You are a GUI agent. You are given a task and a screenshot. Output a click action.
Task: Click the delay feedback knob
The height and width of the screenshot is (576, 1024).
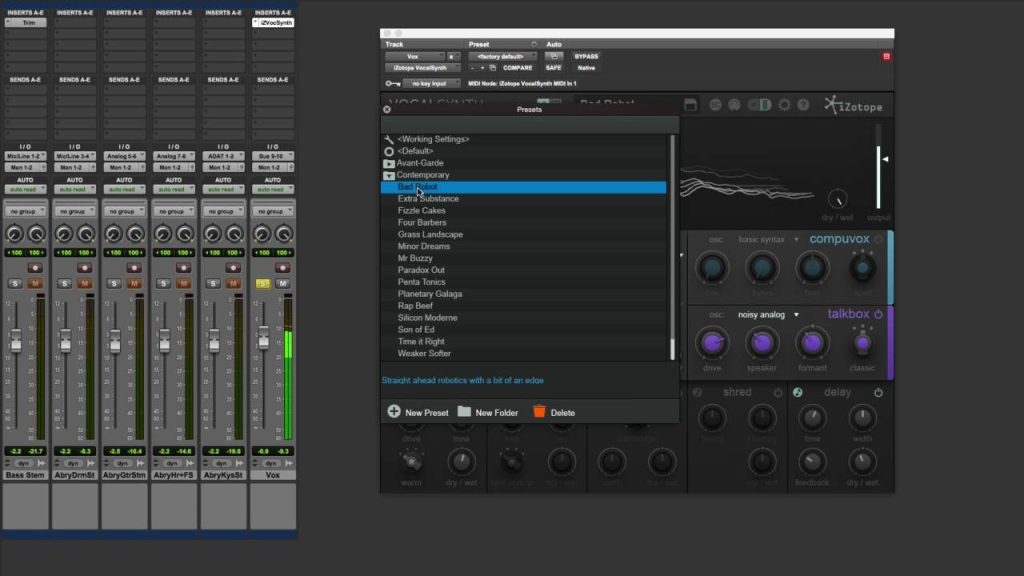(x=812, y=462)
